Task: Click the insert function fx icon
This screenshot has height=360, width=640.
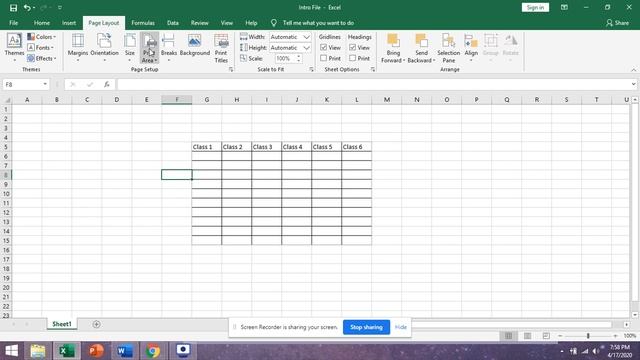Action: pos(107,84)
